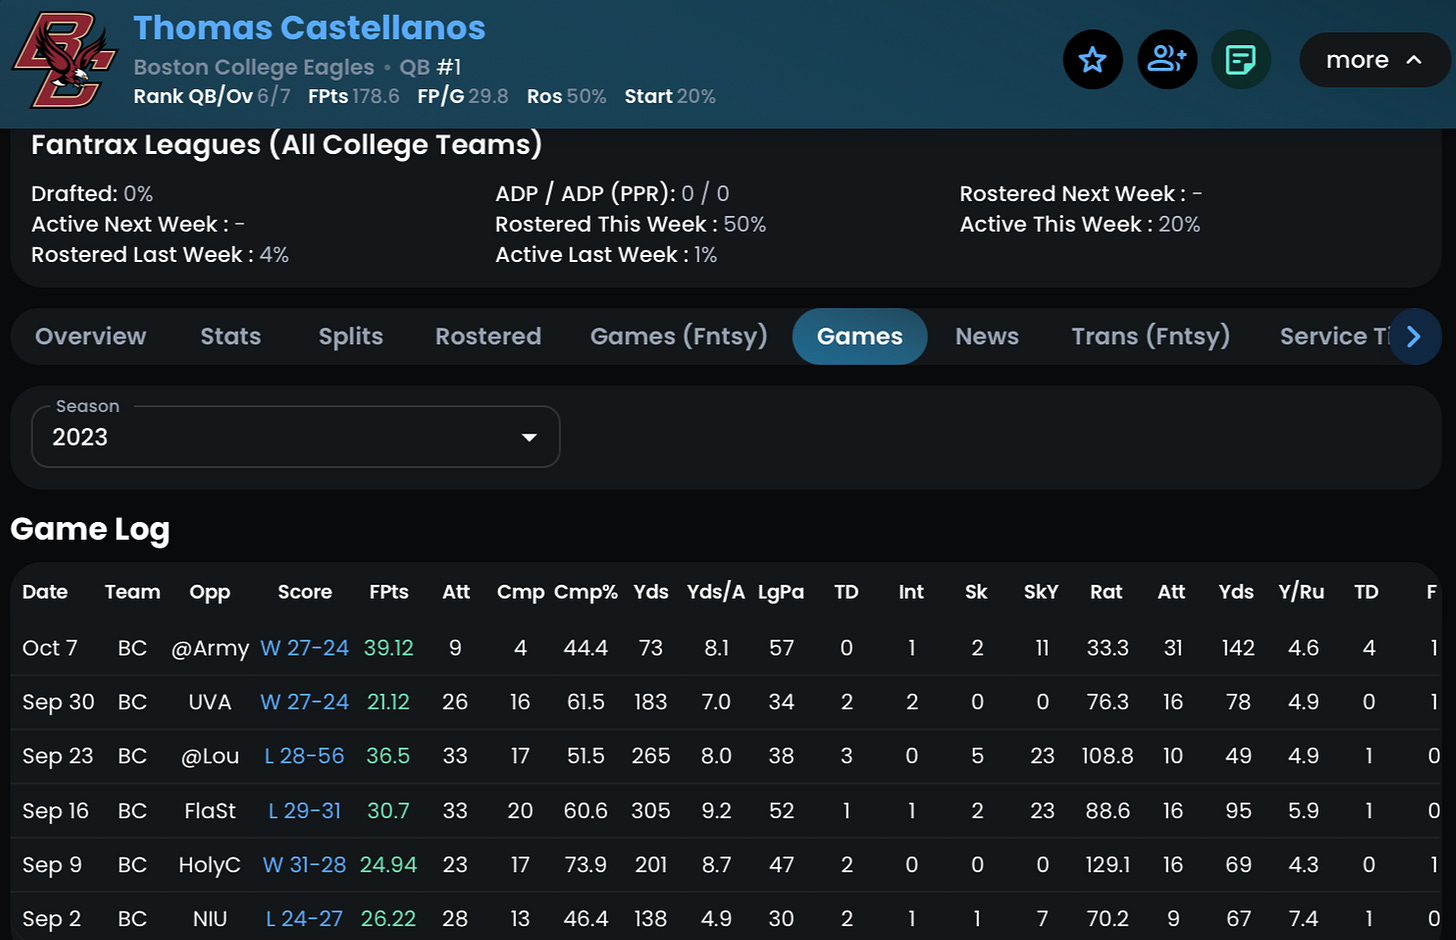Click the 21.12 fantasy points value
This screenshot has width=1456, height=940.
(388, 702)
